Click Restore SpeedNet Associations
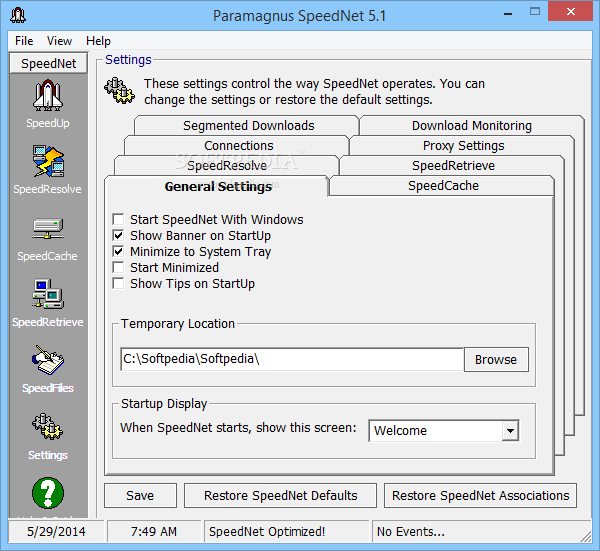Screen dimensions: 600x551 point(480,496)
